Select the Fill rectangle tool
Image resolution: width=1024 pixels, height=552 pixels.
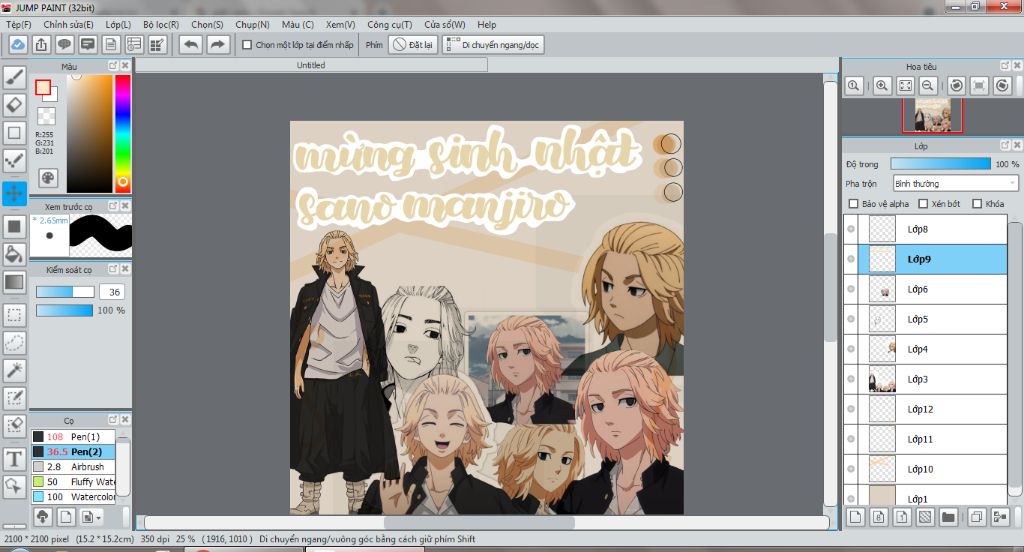tap(14, 227)
